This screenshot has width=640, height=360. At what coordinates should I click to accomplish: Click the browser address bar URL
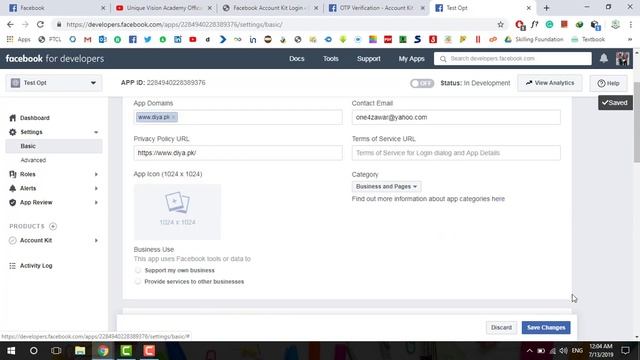(x=174, y=24)
